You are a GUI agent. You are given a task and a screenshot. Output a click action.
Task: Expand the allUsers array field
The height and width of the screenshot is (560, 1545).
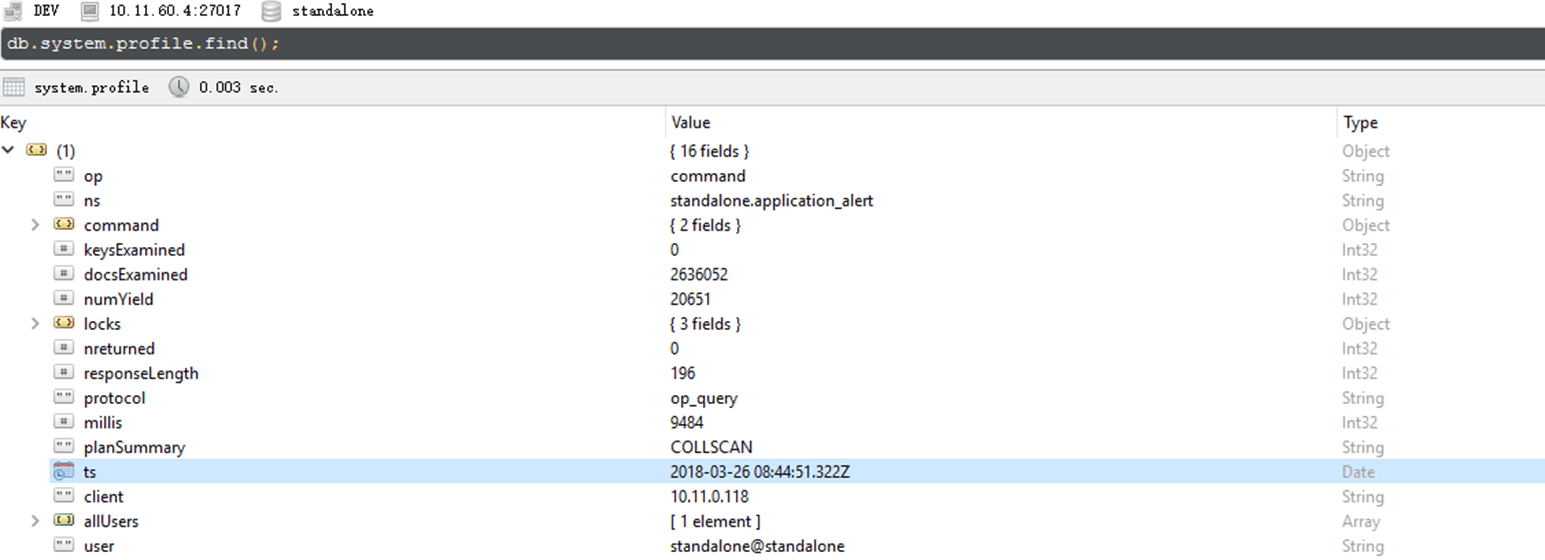[x=36, y=521]
